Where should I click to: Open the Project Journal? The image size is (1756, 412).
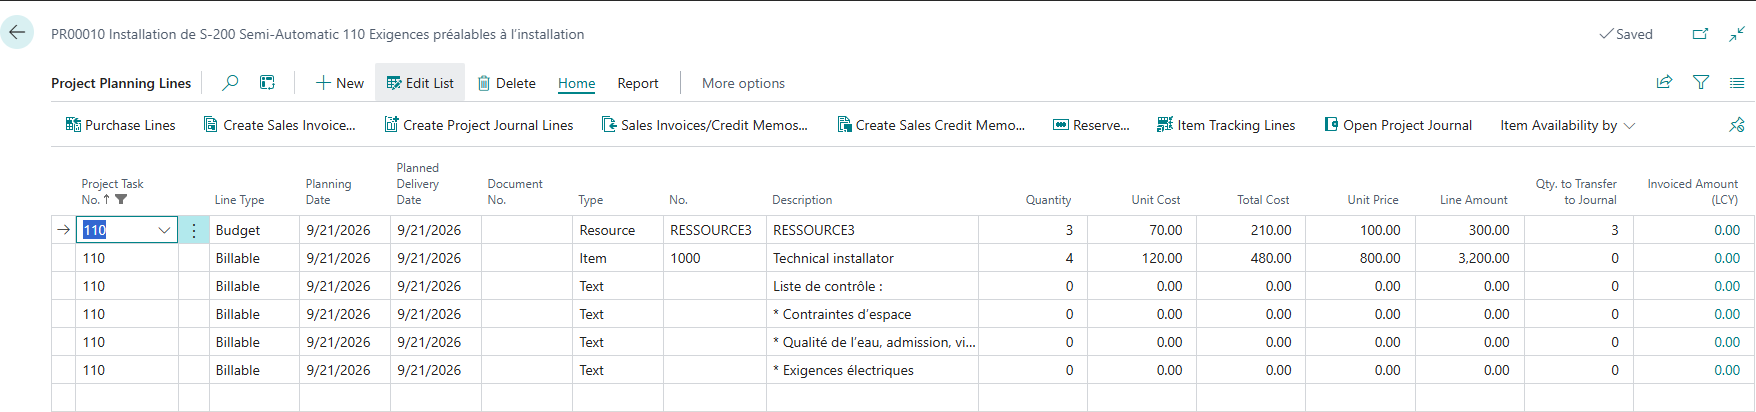pos(1398,125)
